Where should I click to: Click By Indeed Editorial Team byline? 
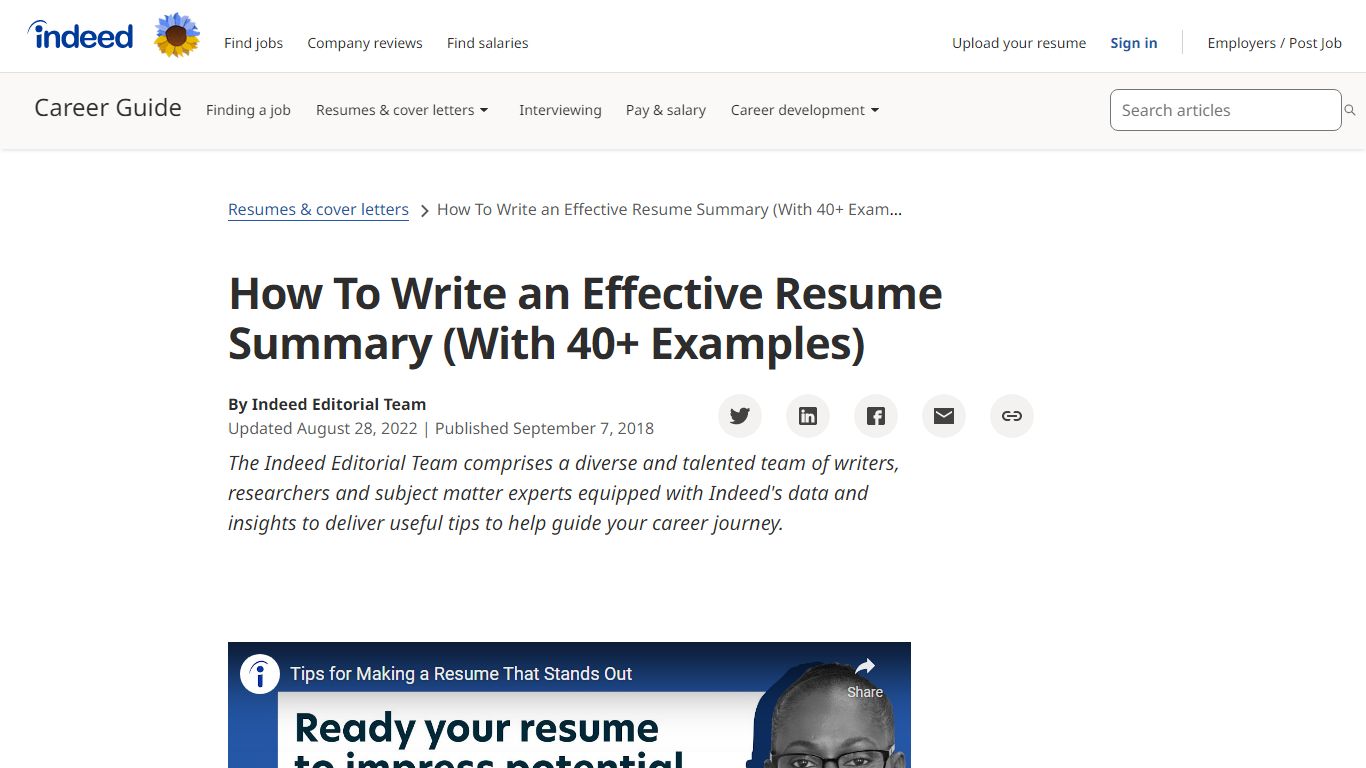327,404
